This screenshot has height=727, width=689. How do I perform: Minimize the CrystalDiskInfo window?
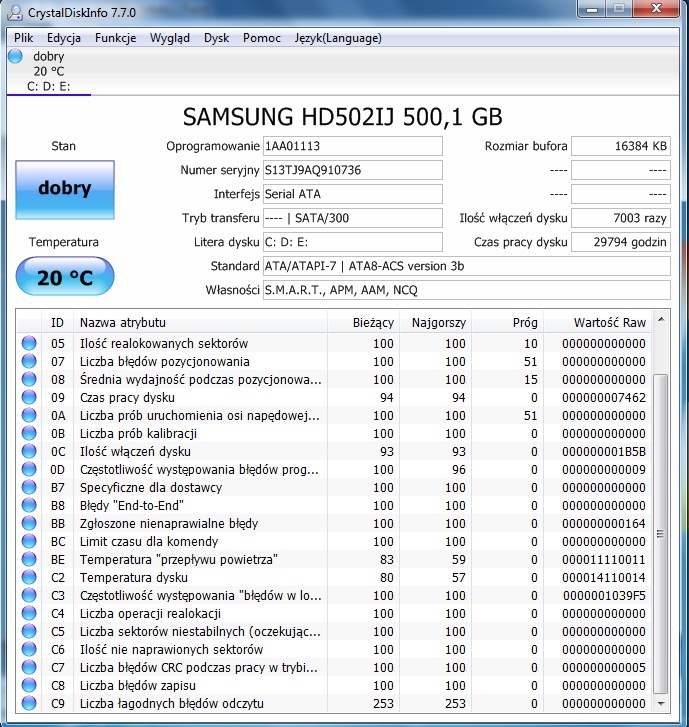tap(592, 8)
